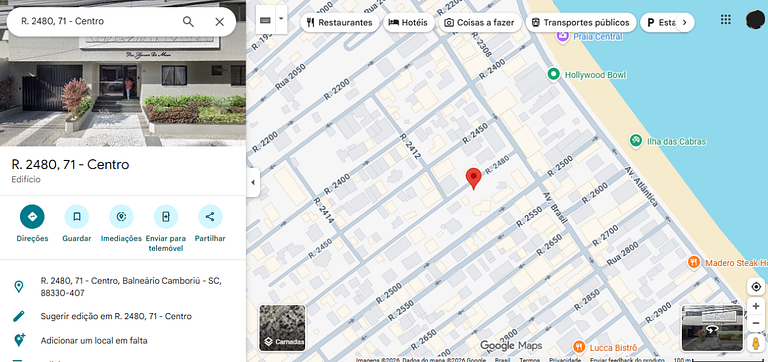Open the keyboard input tool icon
Viewport: 768px width, 362px height.
pos(265,20)
